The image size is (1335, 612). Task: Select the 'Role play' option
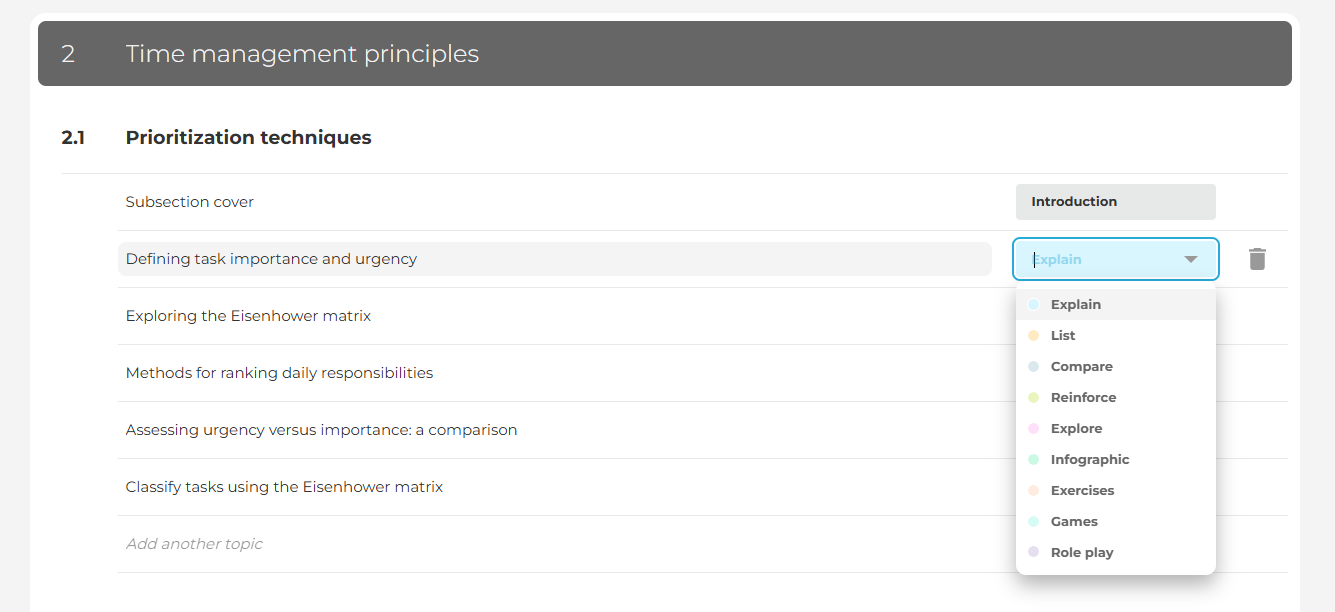[1081, 553]
